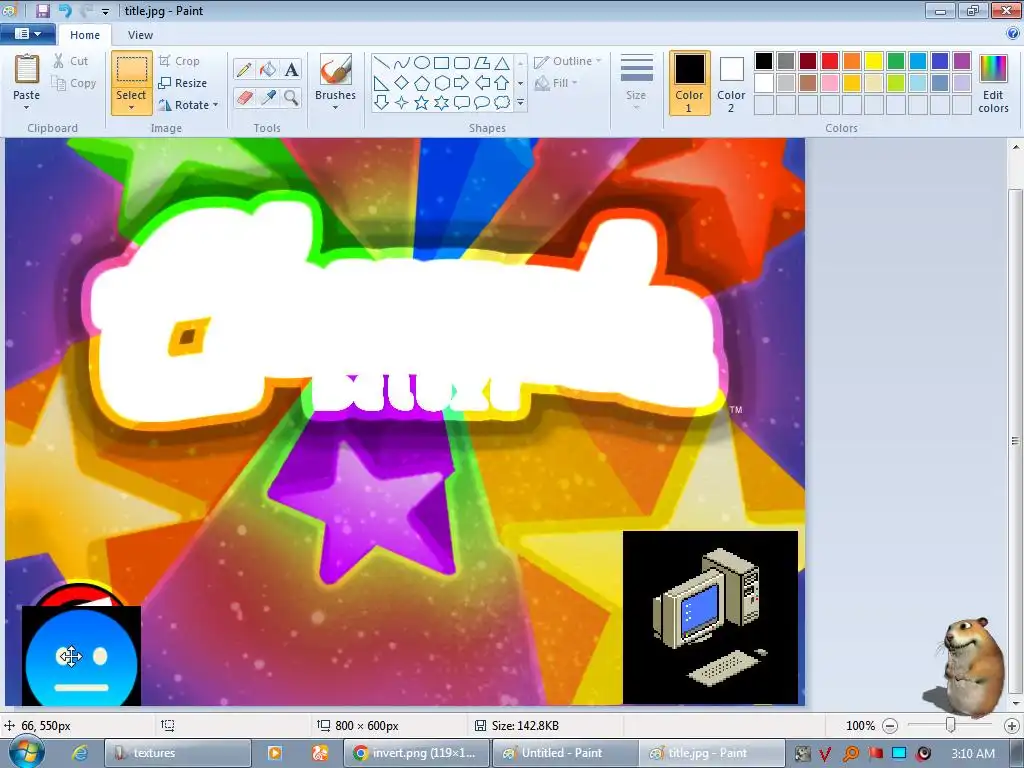Switch to Untitled - Paint taskbar window

[564, 753]
